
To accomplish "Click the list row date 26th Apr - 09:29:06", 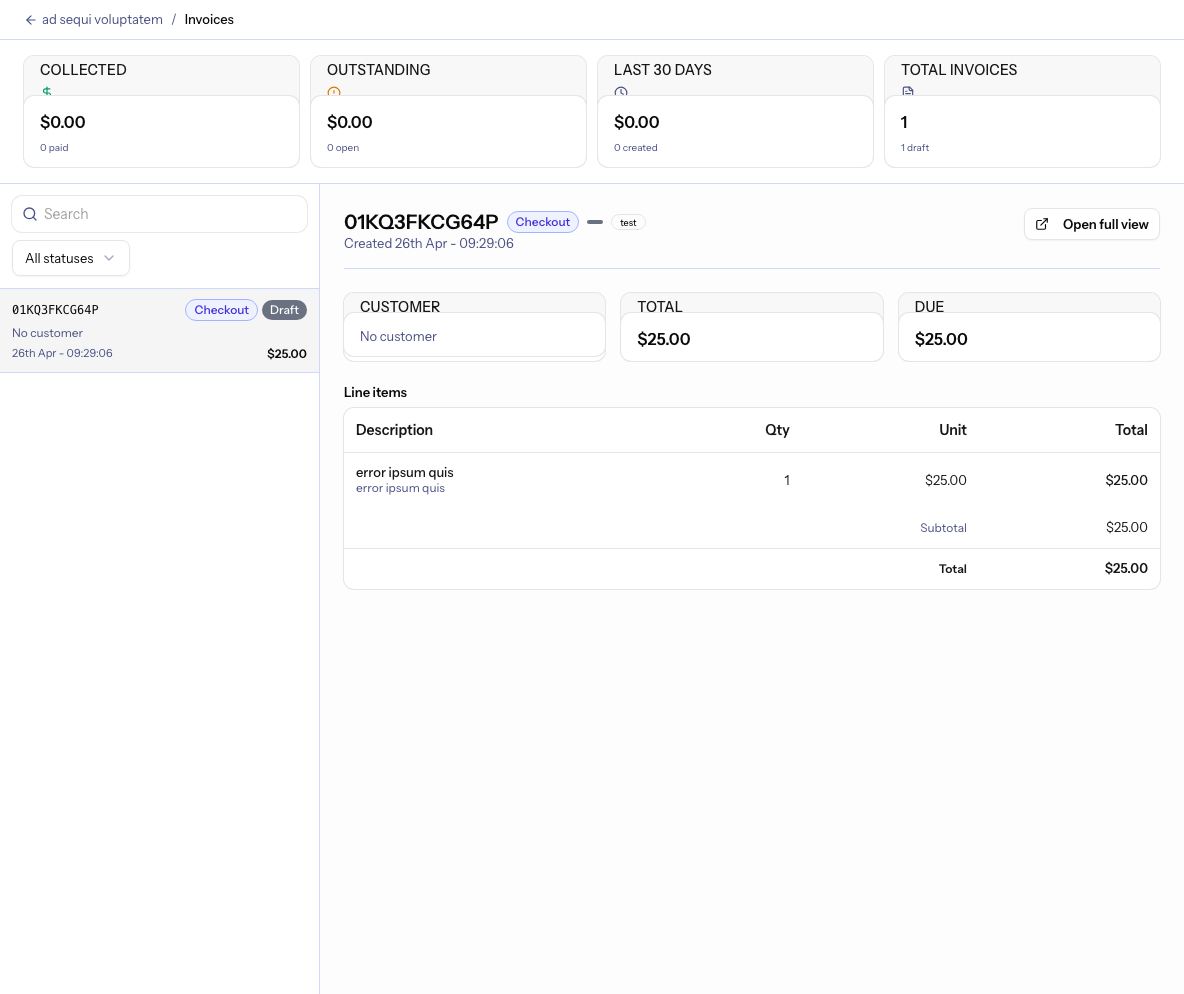I will tap(62, 353).
